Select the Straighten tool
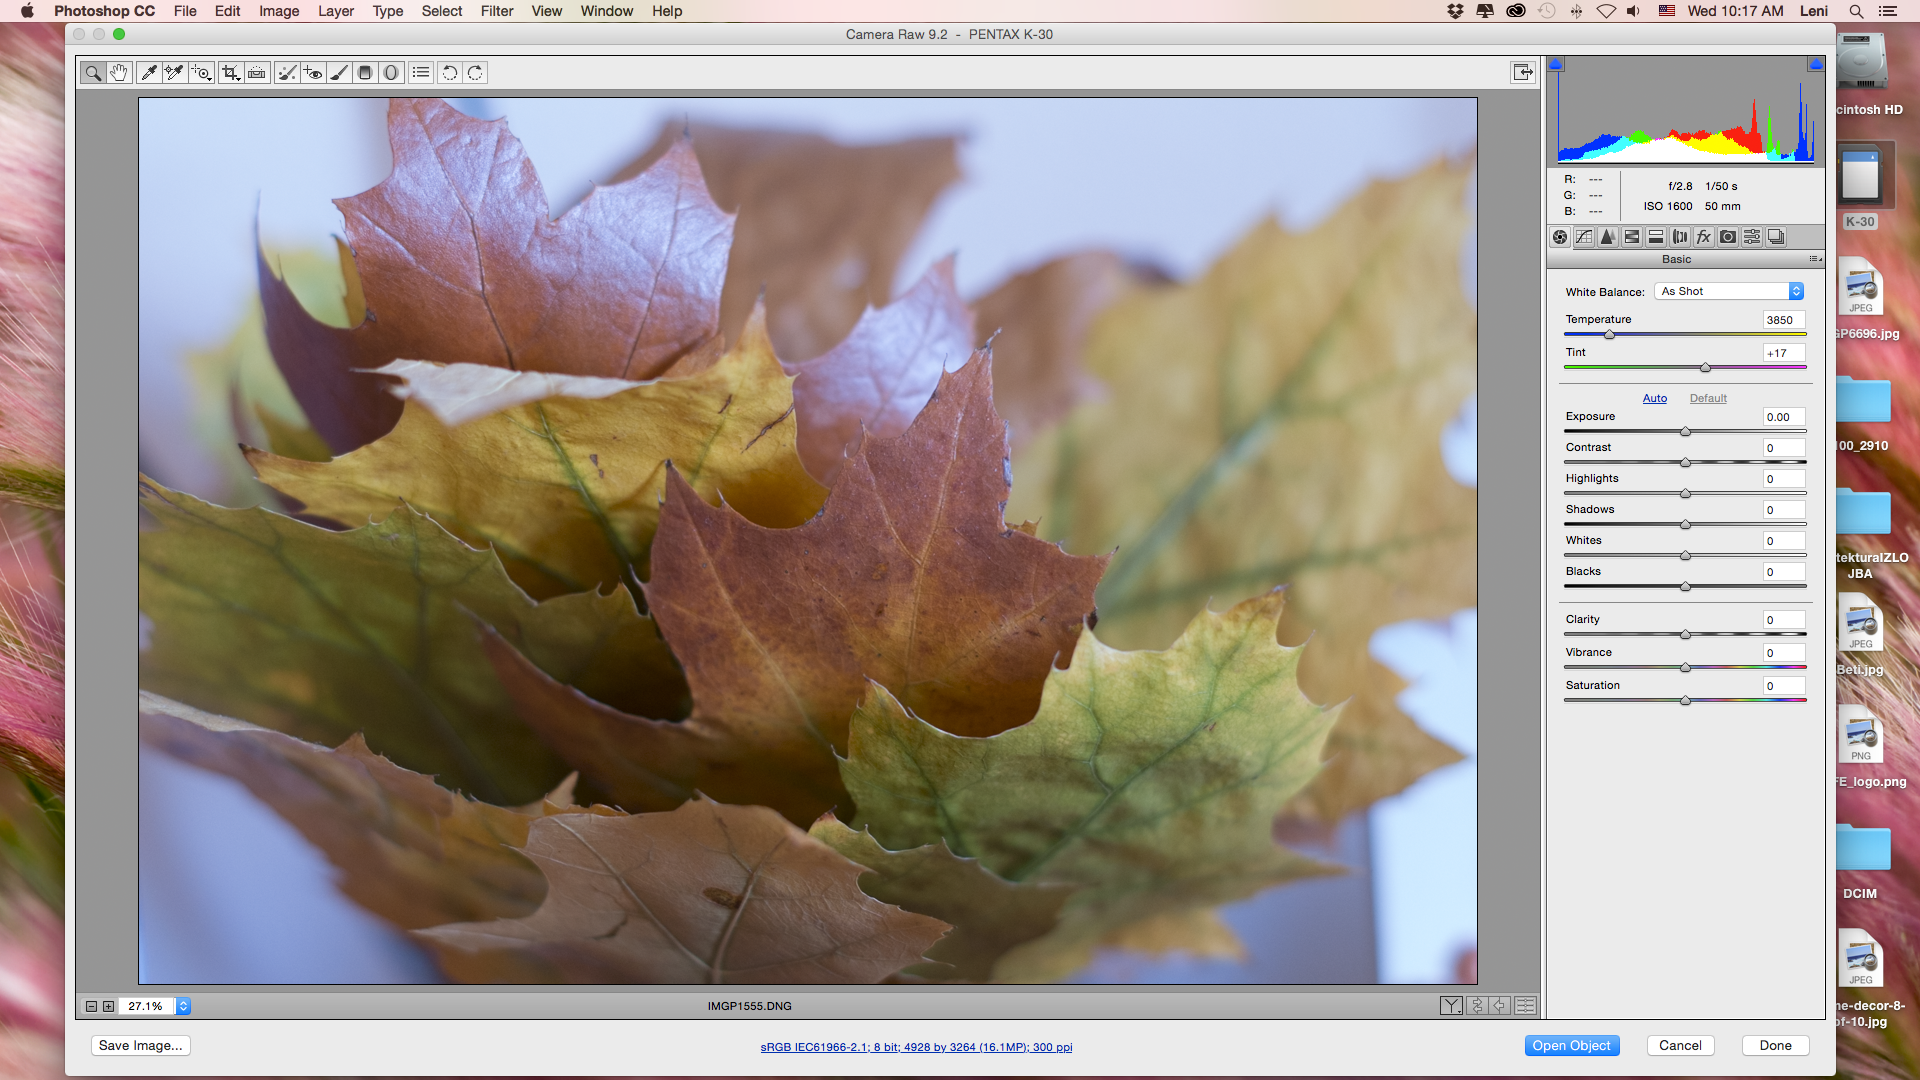1920x1080 pixels. tap(257, 72)
